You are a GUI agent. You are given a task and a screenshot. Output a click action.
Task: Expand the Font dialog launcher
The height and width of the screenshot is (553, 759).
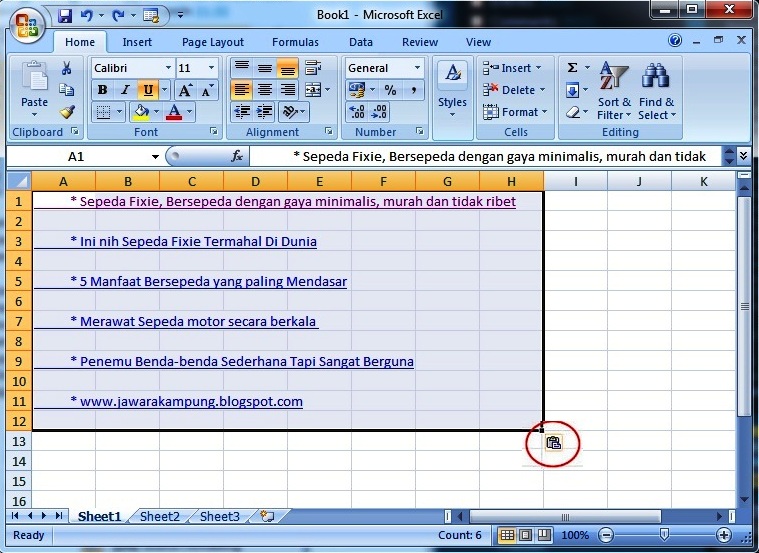(213, 131)
